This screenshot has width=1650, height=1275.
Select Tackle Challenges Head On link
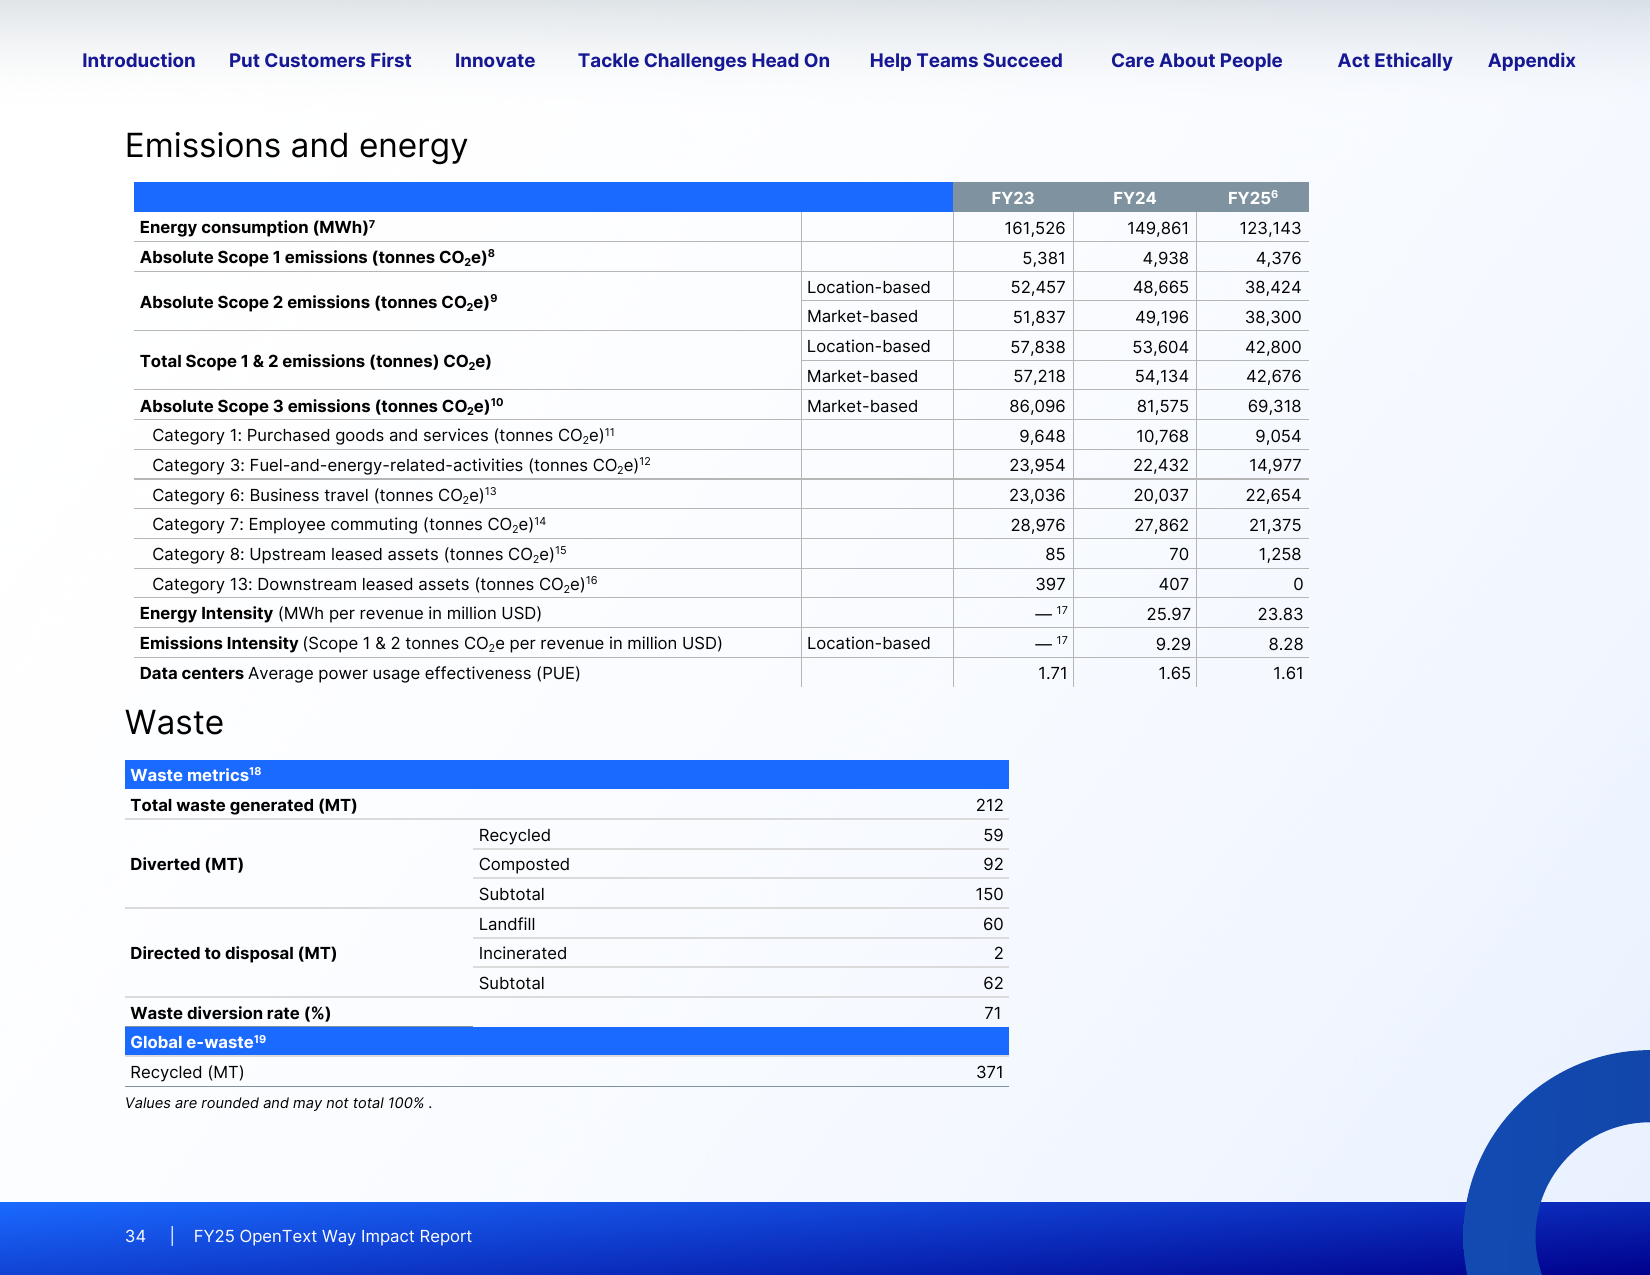pyautogui.click(x=704, y=60)
